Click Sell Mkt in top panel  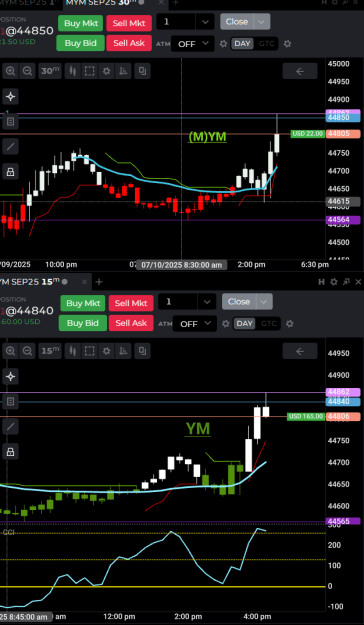pos(129,23)
